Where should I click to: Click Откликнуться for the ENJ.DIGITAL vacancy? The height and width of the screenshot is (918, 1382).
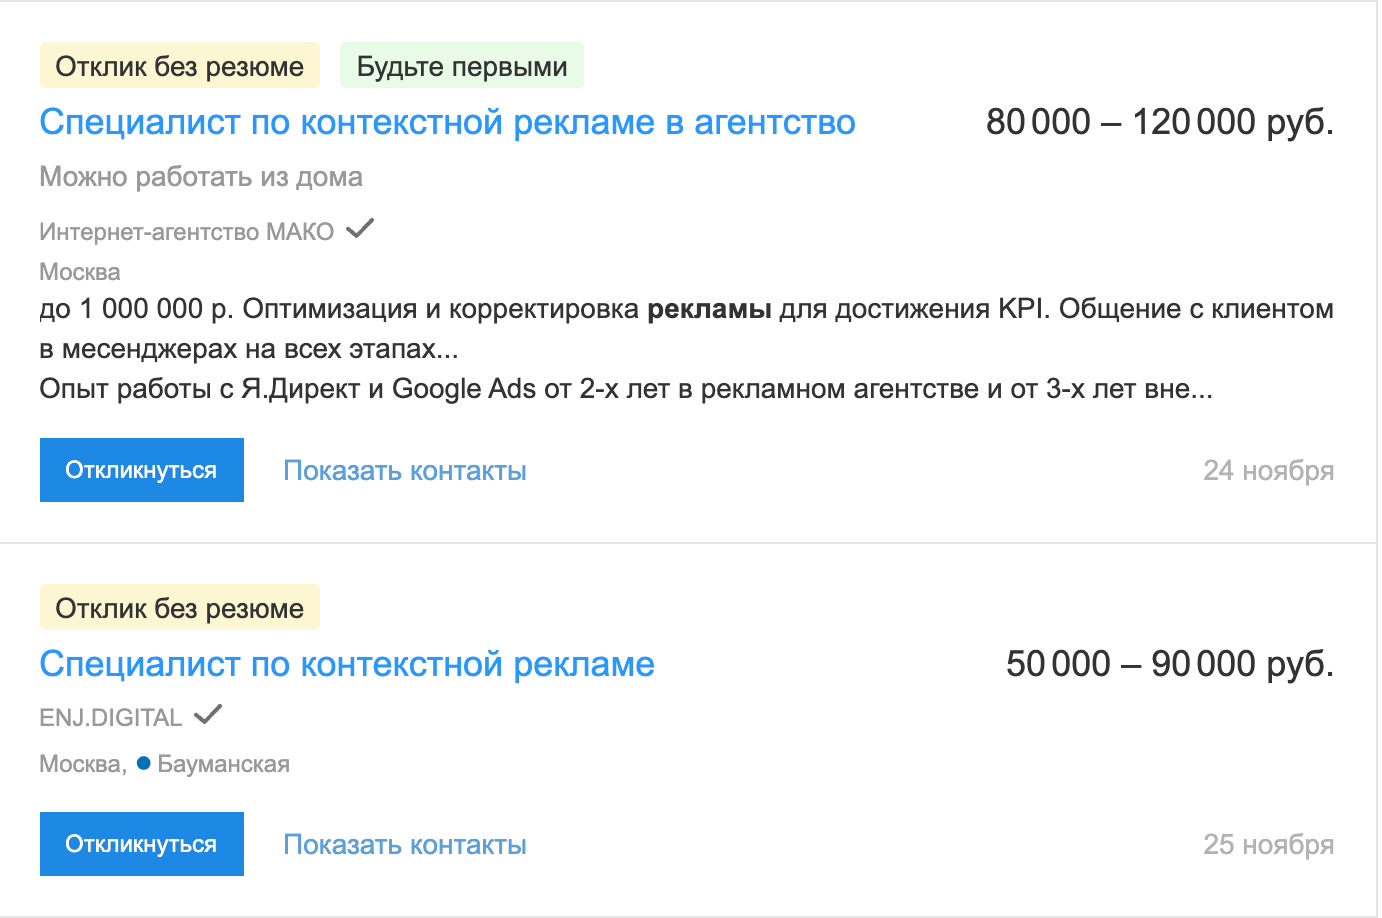142,844
